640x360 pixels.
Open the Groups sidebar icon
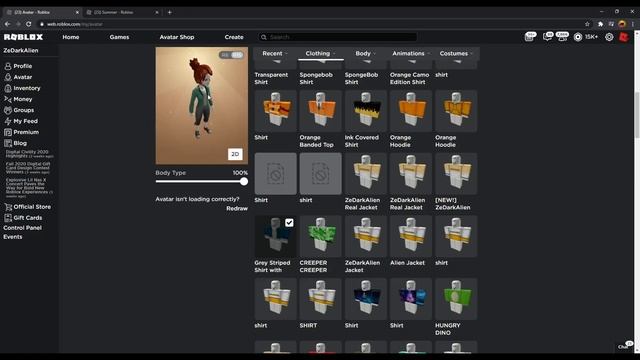(8, 110)
